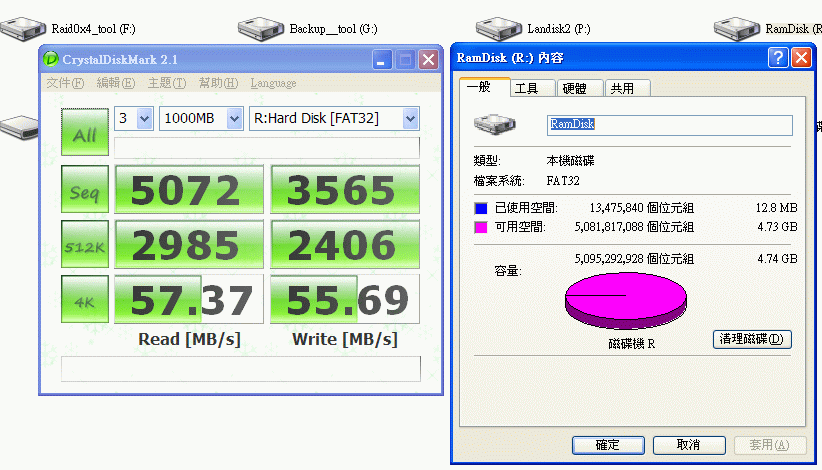822x470 pixels.
Task: Click the RamDisk volume name field
Action: coord(669,125)
